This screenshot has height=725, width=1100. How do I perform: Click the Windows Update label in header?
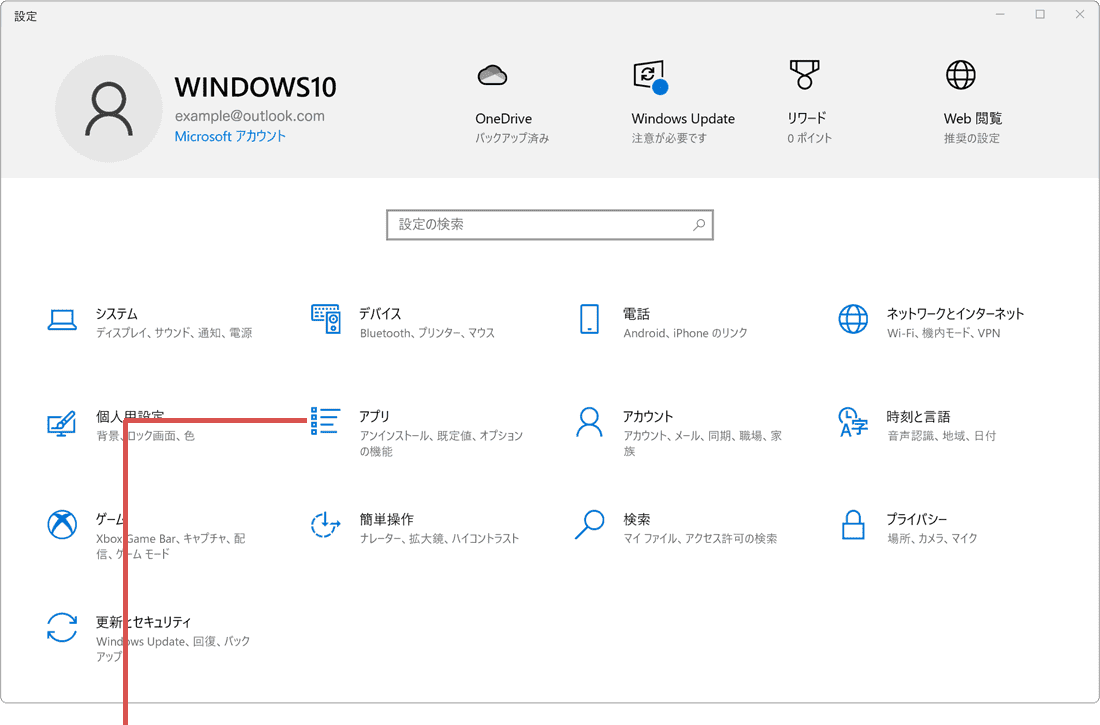pos(683,119)
